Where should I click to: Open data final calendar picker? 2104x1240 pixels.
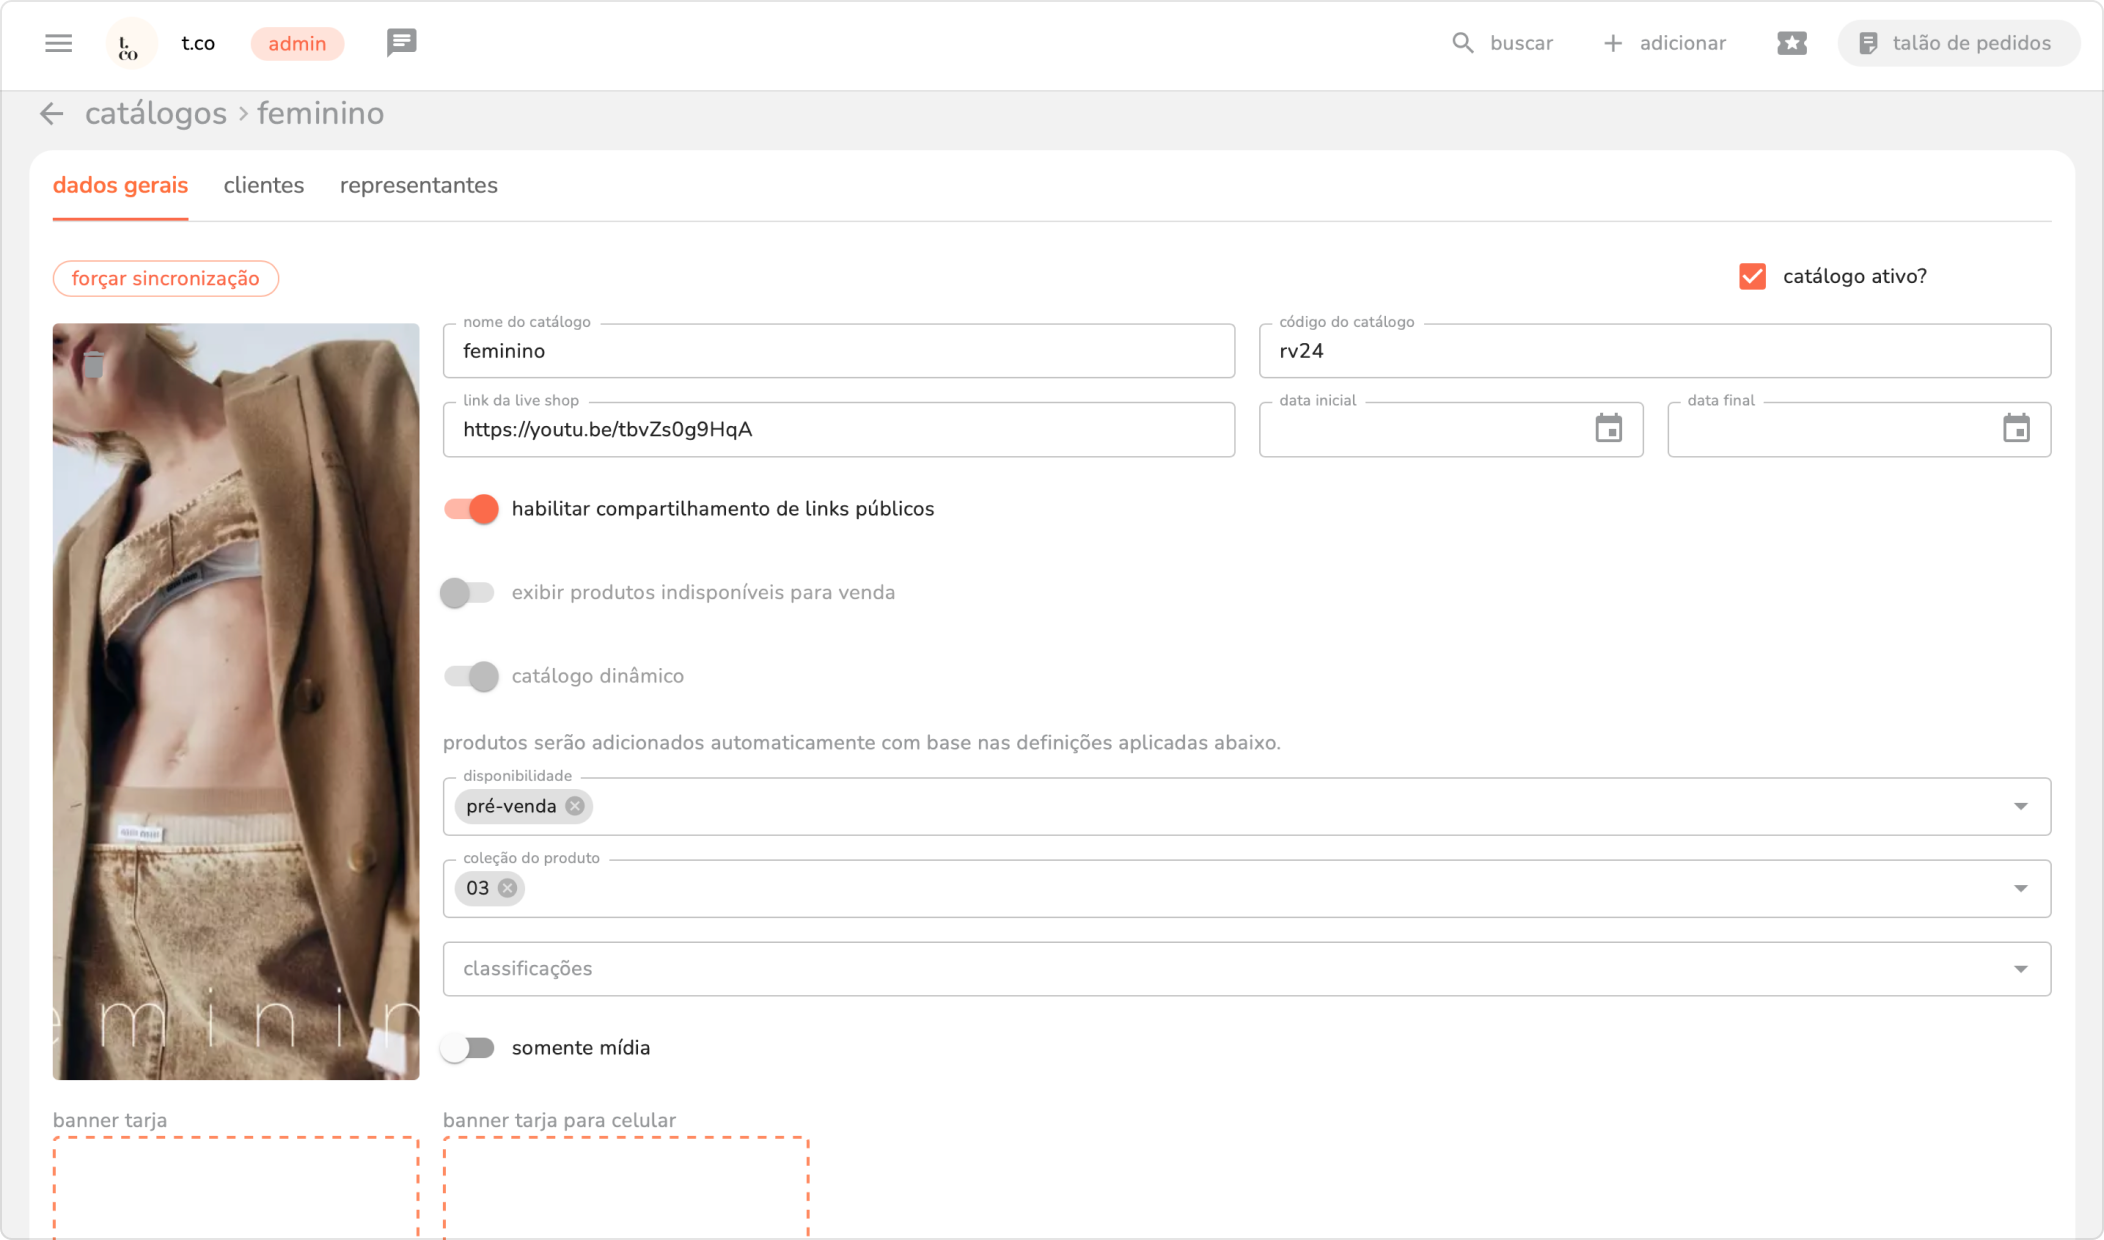2016,429
